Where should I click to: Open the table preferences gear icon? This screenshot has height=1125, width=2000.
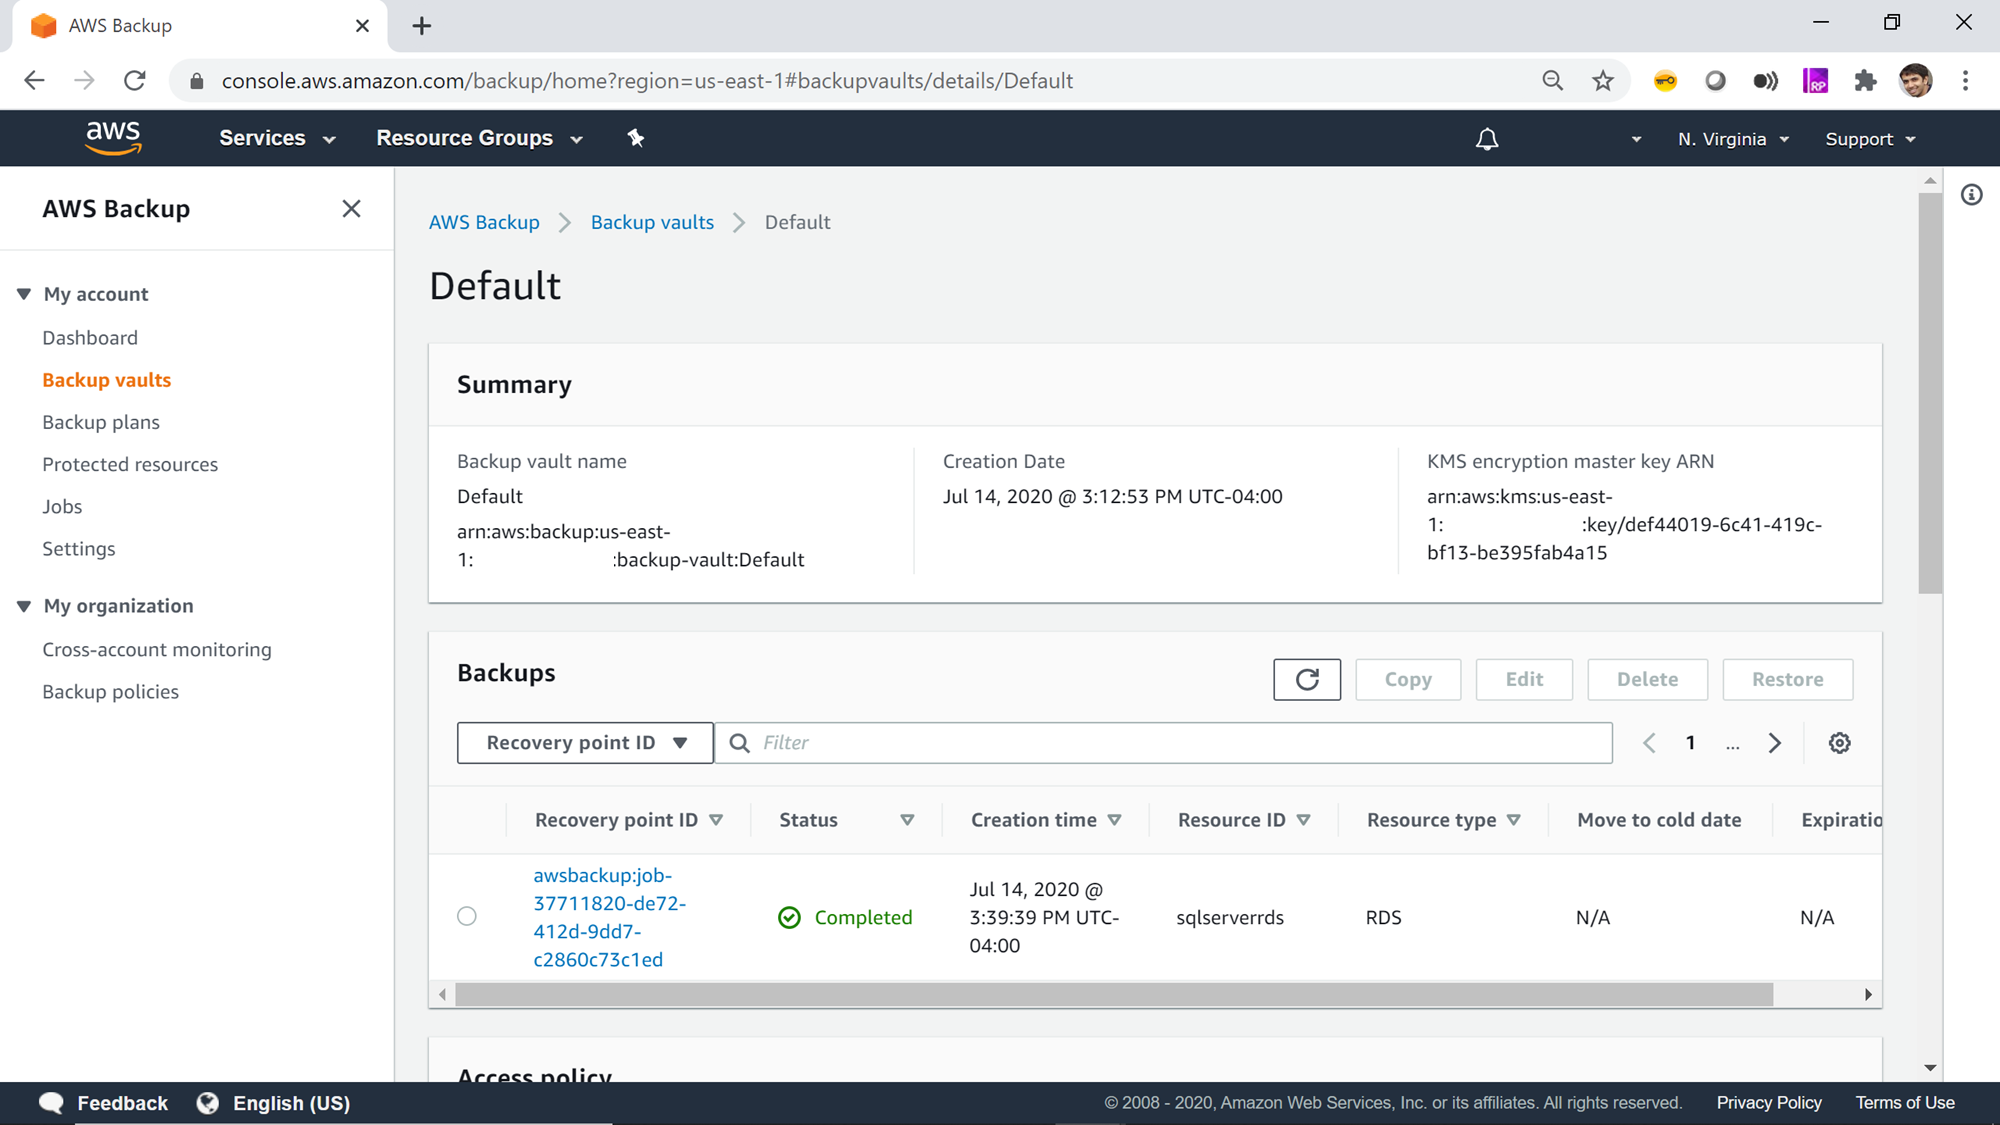coord(1839,743)
